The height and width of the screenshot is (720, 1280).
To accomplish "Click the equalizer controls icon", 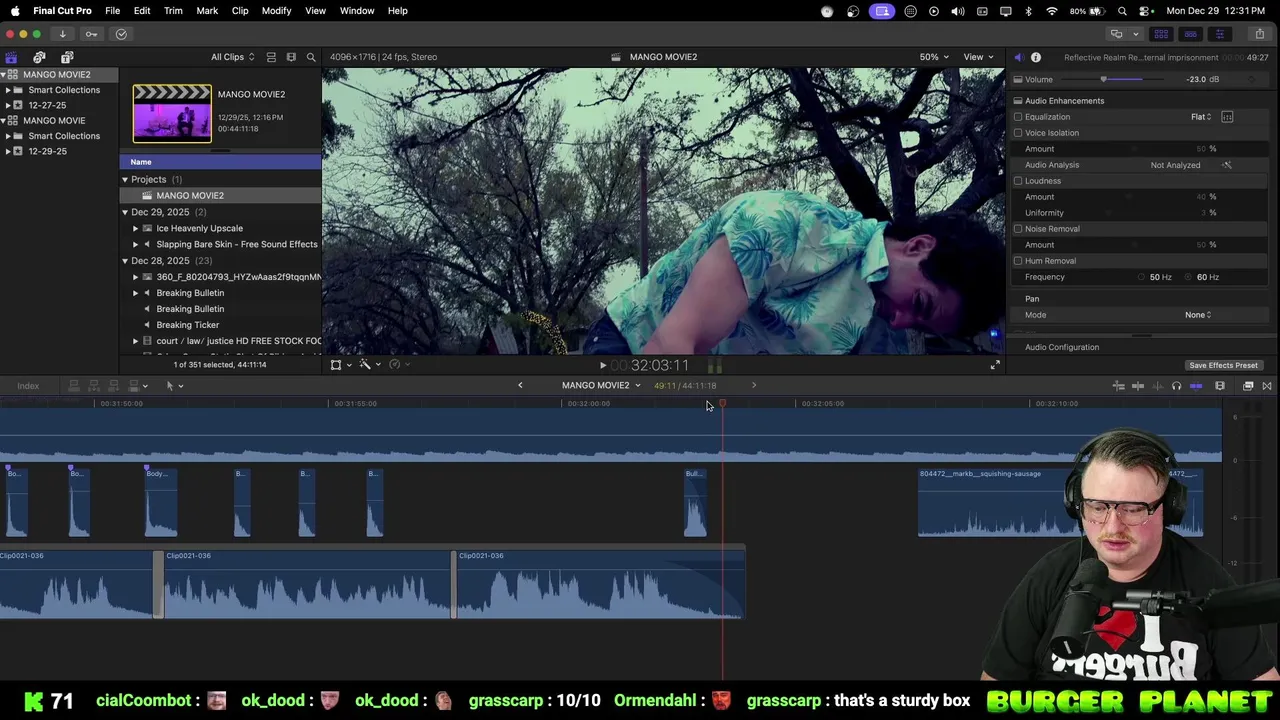I will [1227, 117].
